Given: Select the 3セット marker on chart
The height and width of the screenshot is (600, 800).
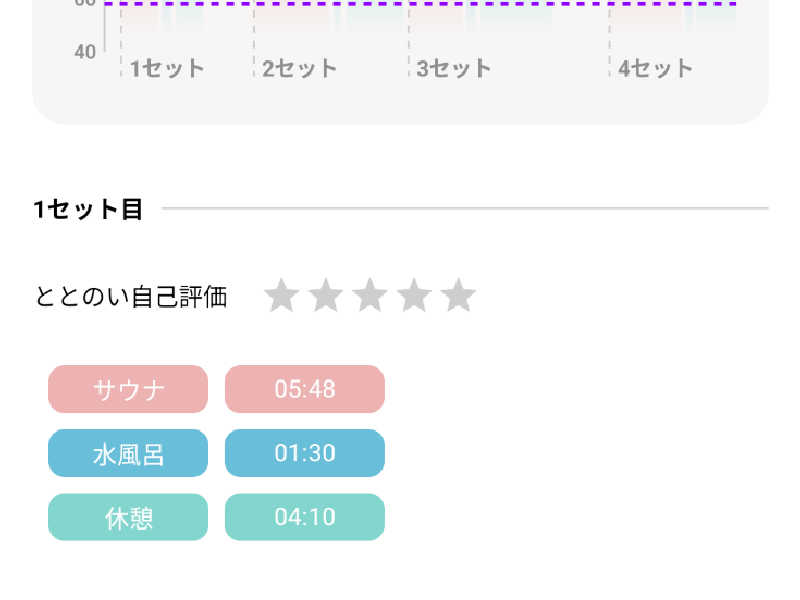Looking at the screenshot, I should 454,68.
